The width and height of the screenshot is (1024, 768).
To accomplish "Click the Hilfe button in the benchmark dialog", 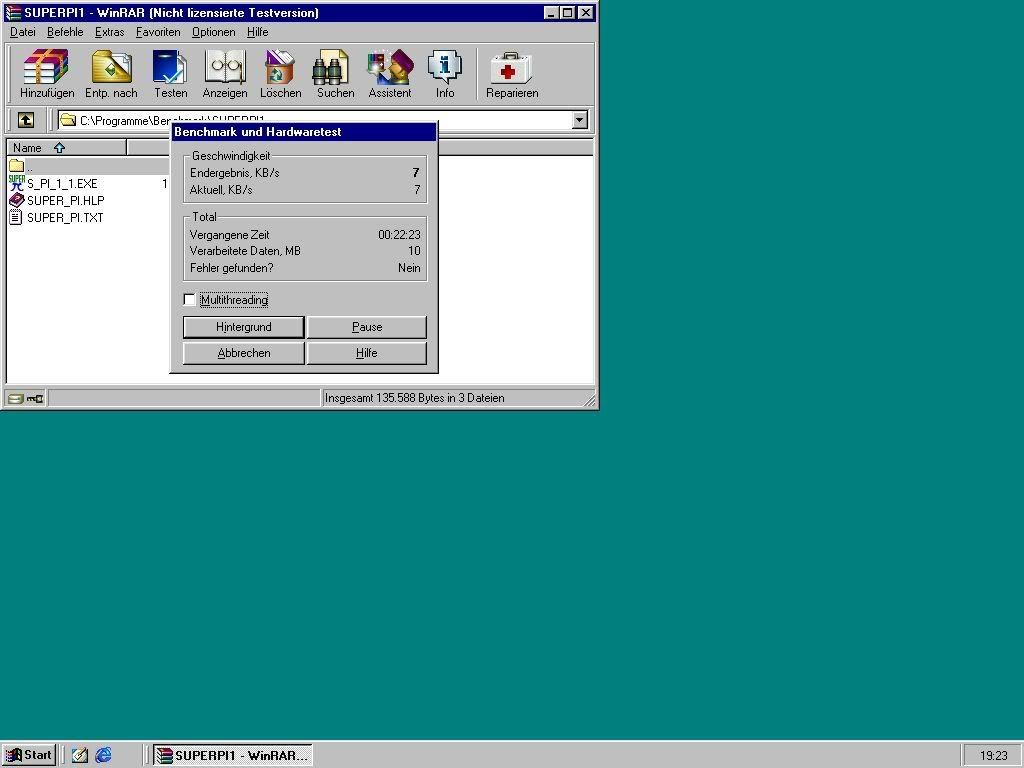I will pos(366,353).
